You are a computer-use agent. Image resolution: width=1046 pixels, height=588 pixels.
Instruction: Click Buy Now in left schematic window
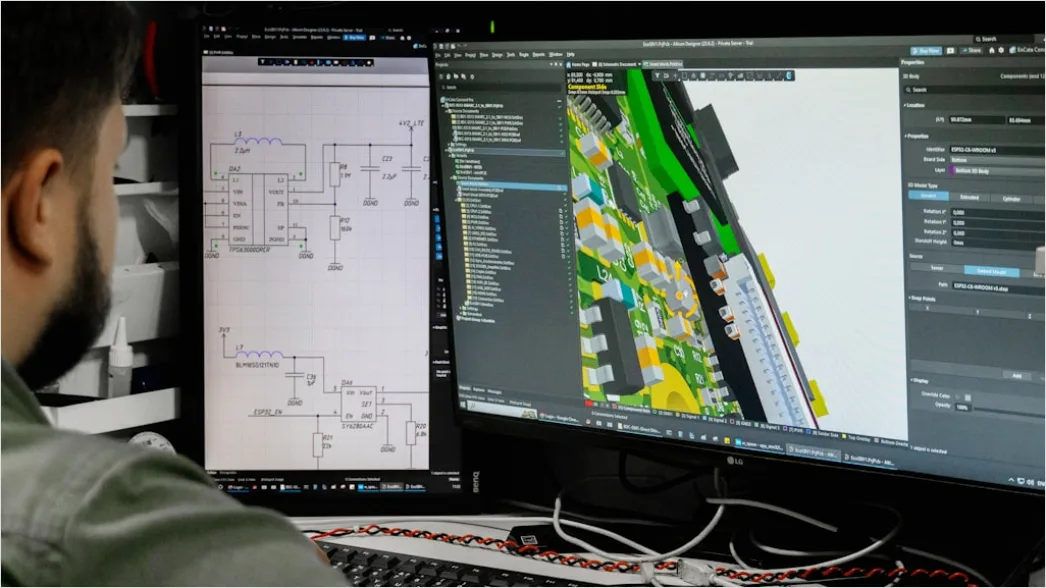coord(354,37)
